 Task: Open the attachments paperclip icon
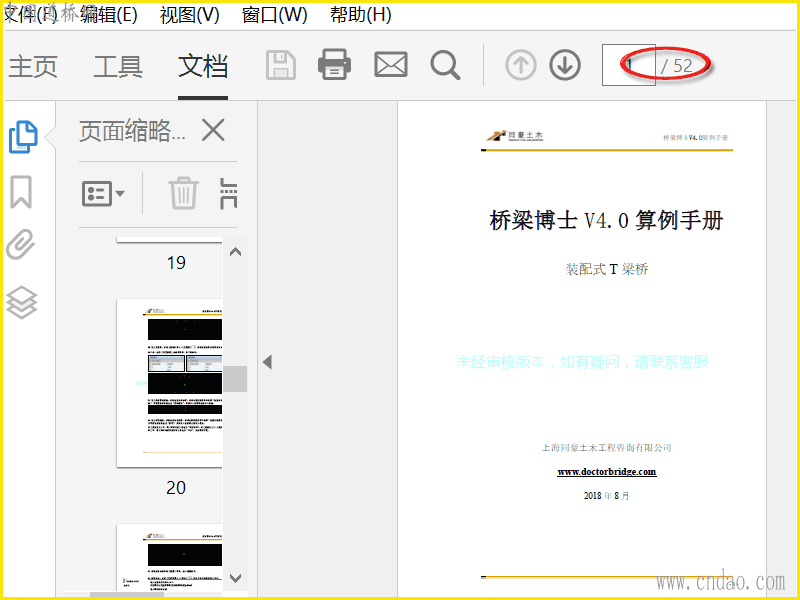[x=21, y=244]
